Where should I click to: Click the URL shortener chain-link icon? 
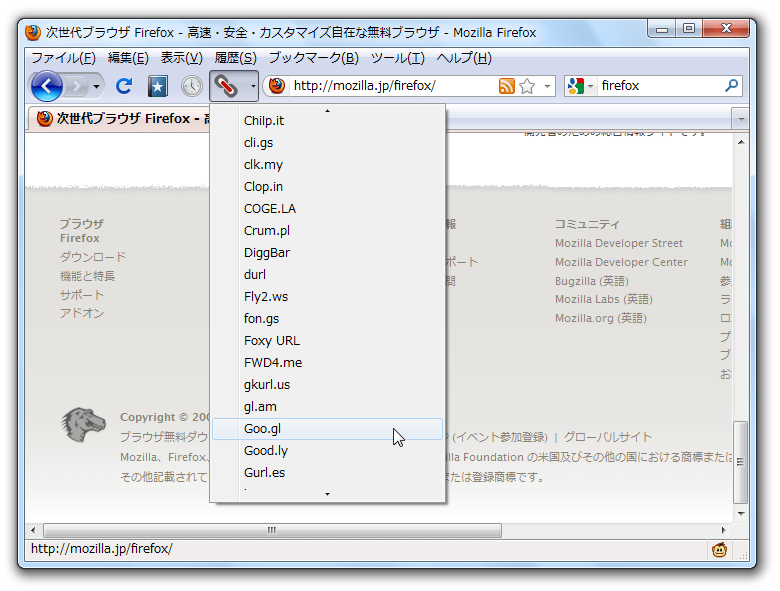tap(226, 86)
